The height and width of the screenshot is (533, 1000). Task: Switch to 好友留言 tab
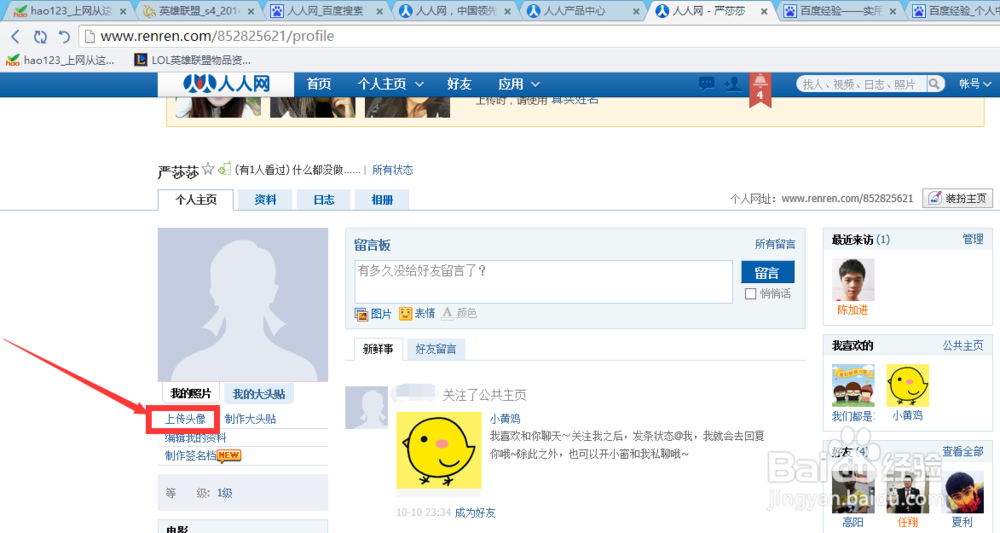[436, 349]
